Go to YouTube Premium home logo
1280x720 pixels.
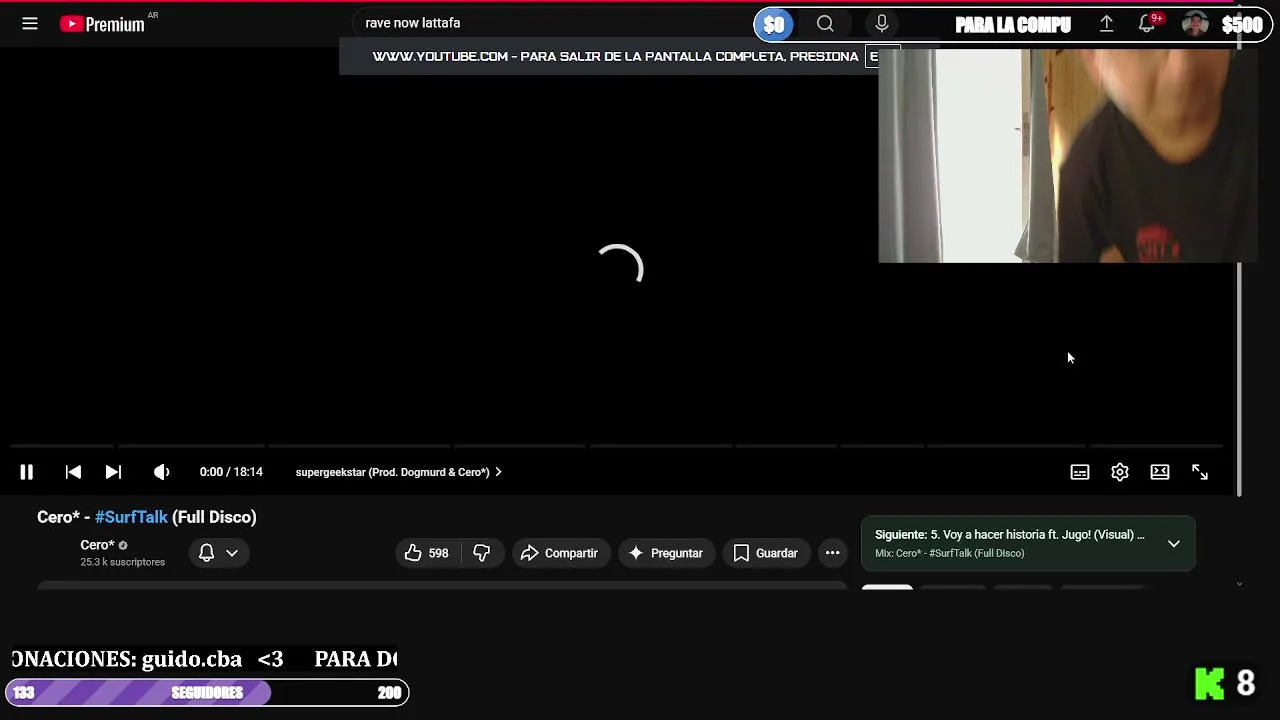102,24
